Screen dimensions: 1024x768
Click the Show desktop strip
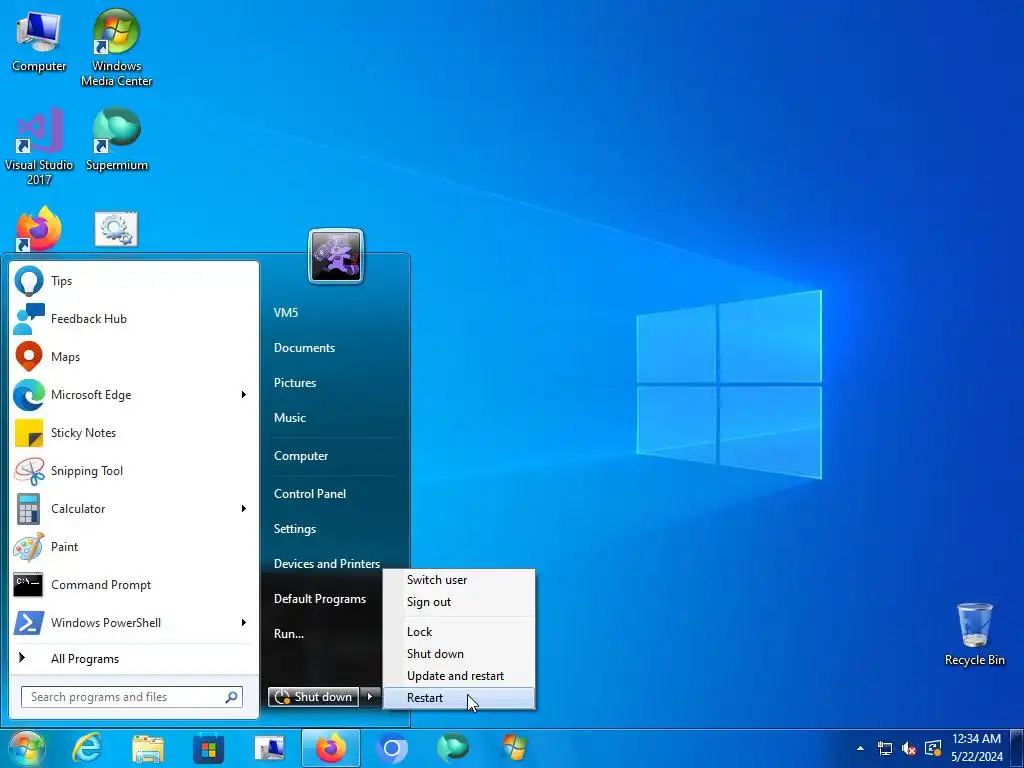[x=1017, y=748]
